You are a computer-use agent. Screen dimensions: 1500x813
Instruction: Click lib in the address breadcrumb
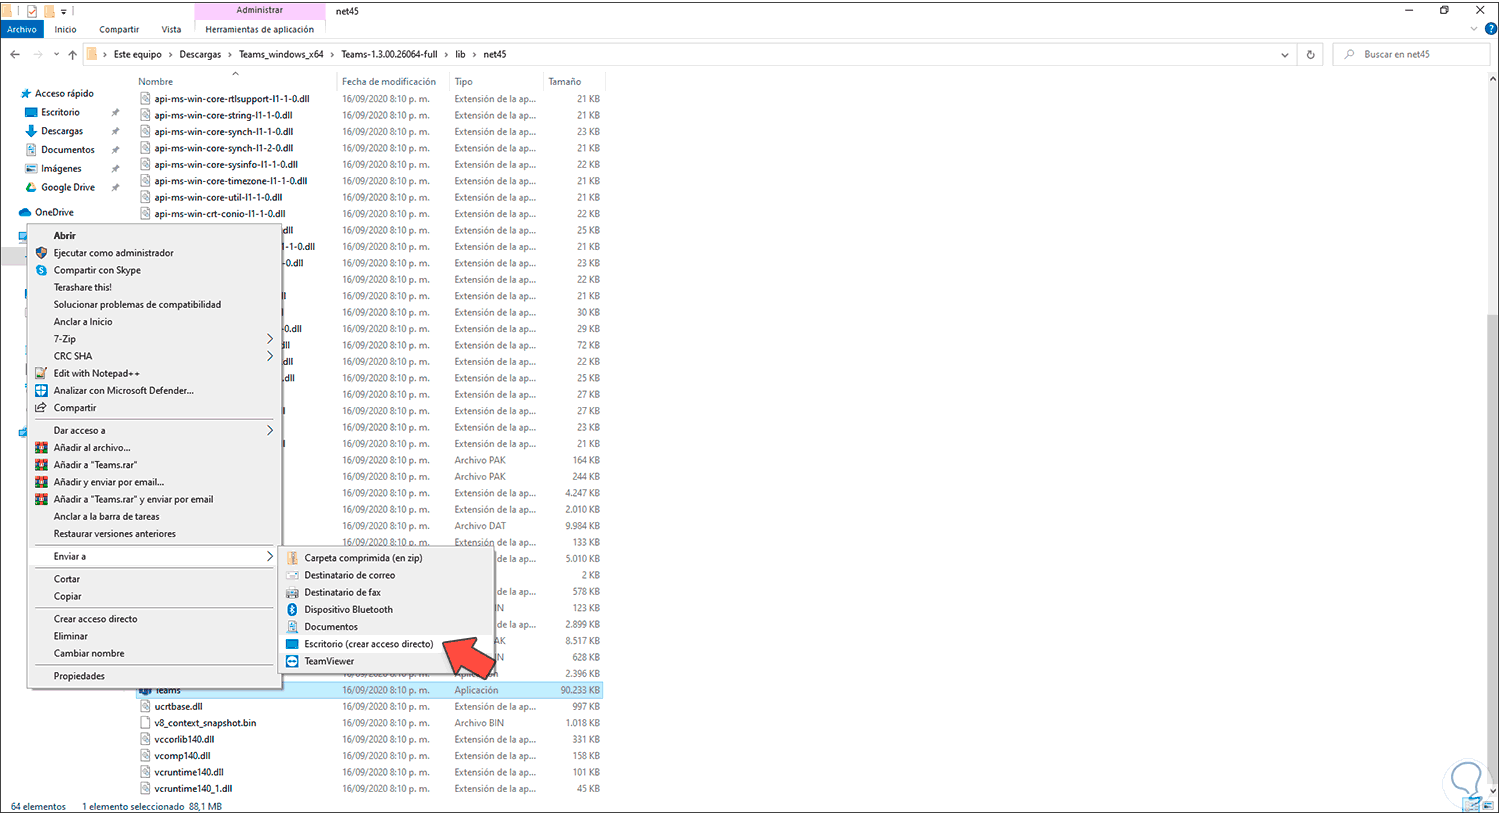coord(461,55)
